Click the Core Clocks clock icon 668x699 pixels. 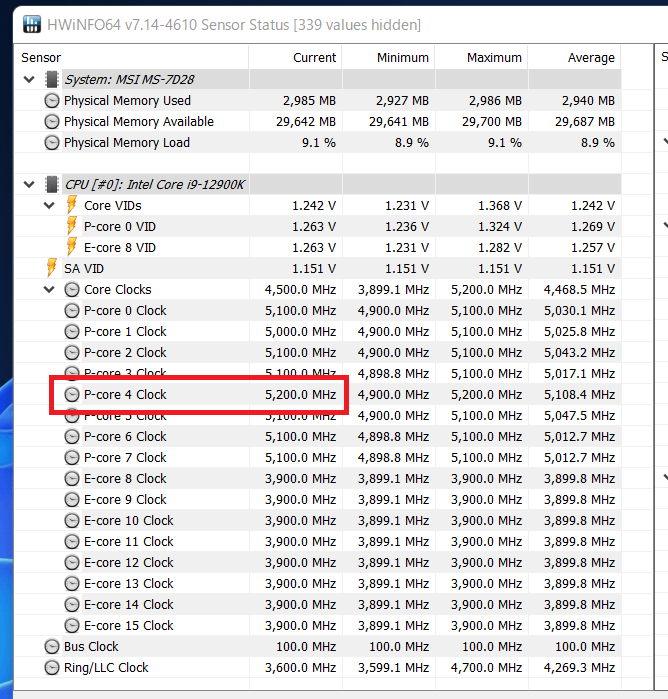tap(72, 290)
